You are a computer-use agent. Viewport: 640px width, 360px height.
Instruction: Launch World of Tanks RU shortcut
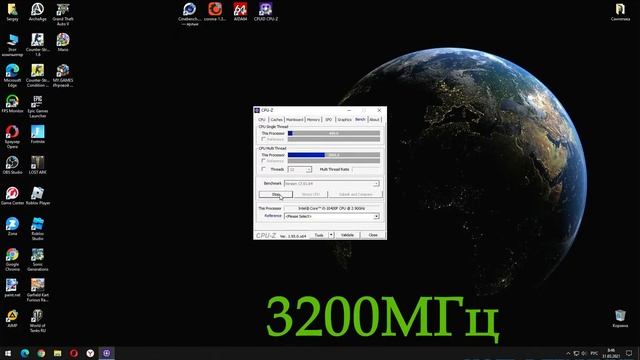pyautogui.click(x=38, y=321)
